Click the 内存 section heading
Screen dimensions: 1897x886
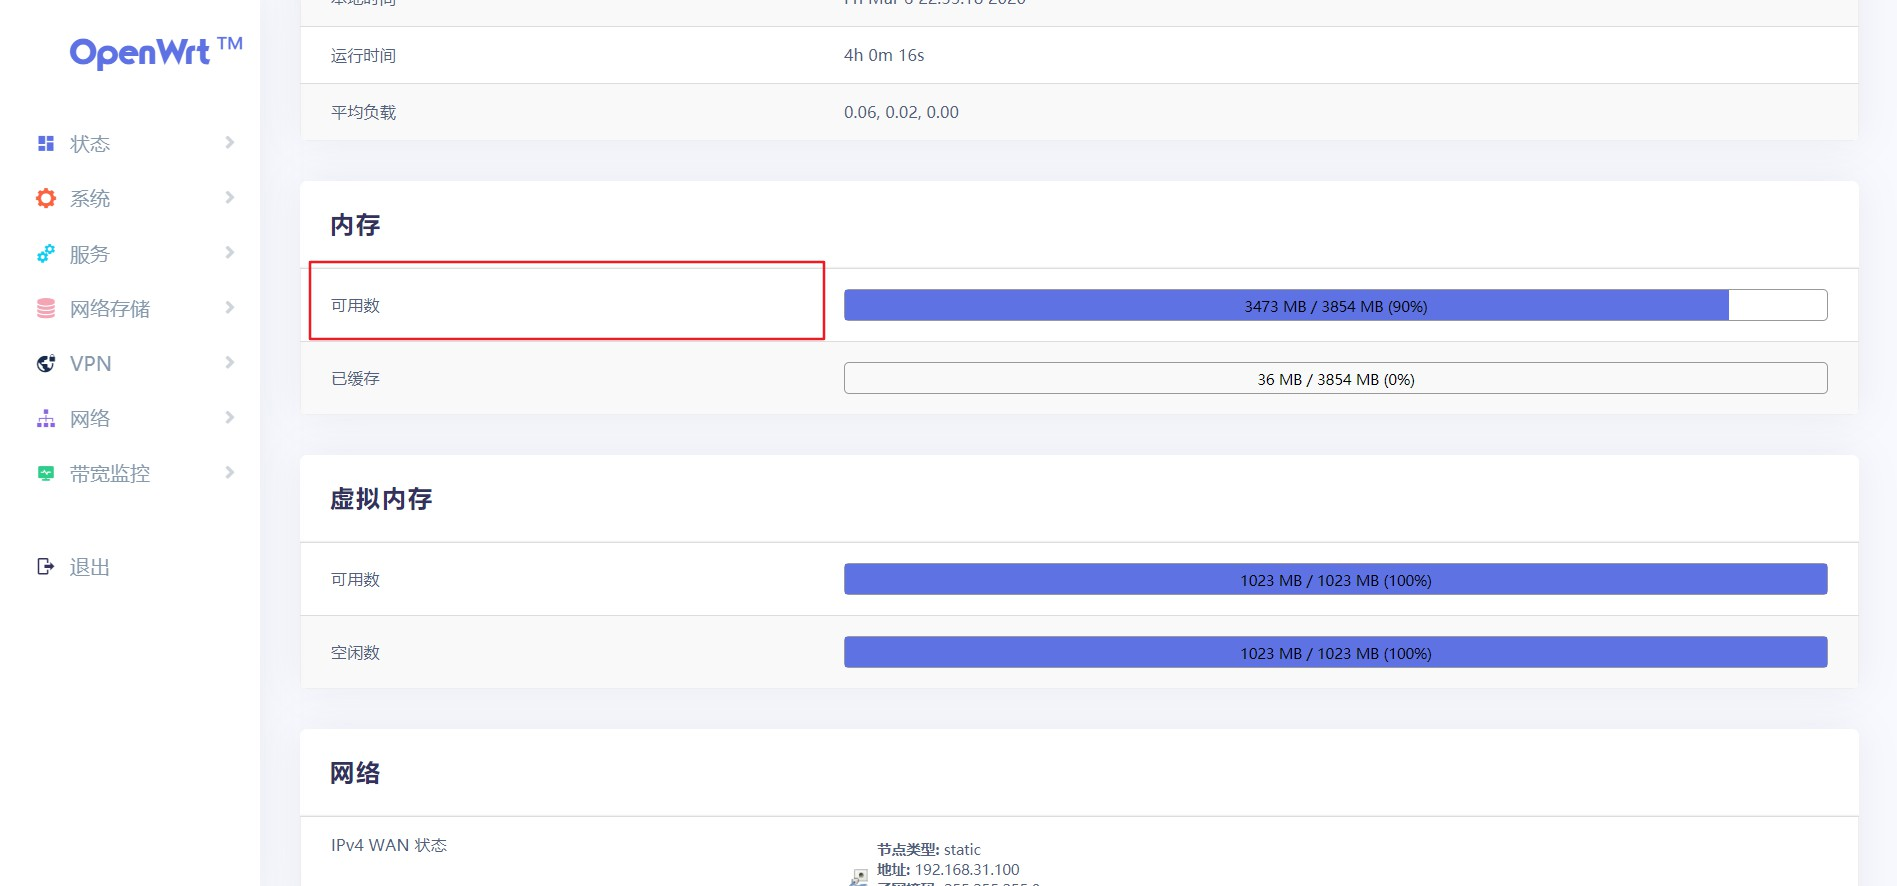355,225
